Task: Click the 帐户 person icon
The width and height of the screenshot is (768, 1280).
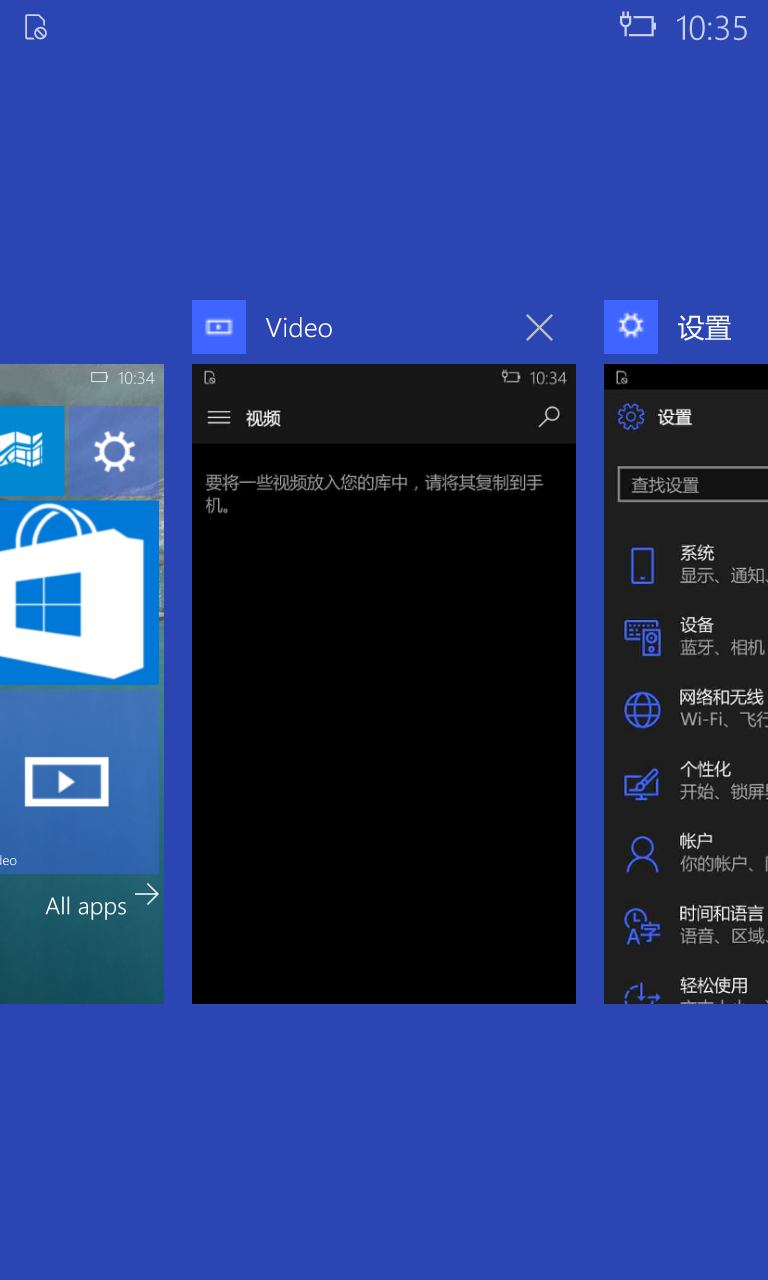Action: coord(642,853)
